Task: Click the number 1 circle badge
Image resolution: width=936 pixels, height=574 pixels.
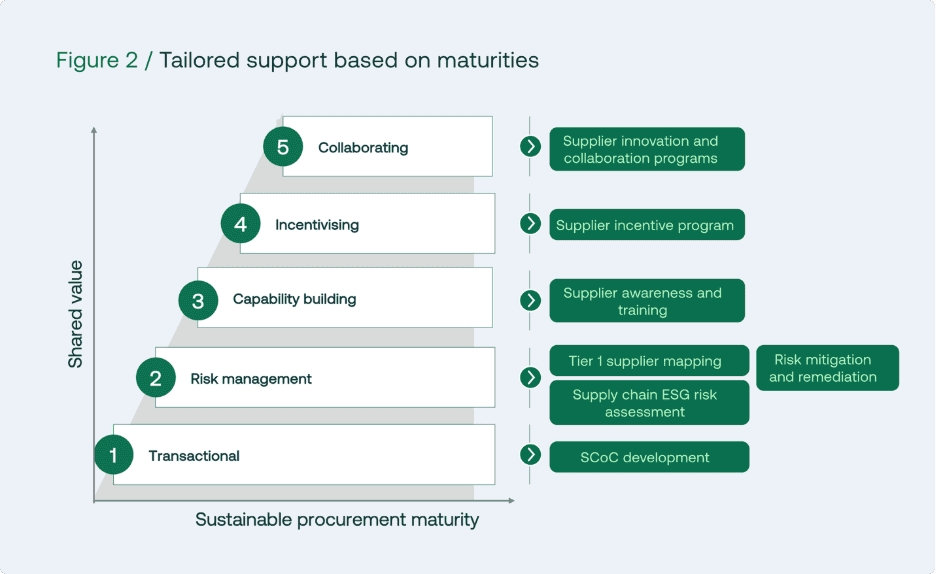Action: tap(113, 455)
